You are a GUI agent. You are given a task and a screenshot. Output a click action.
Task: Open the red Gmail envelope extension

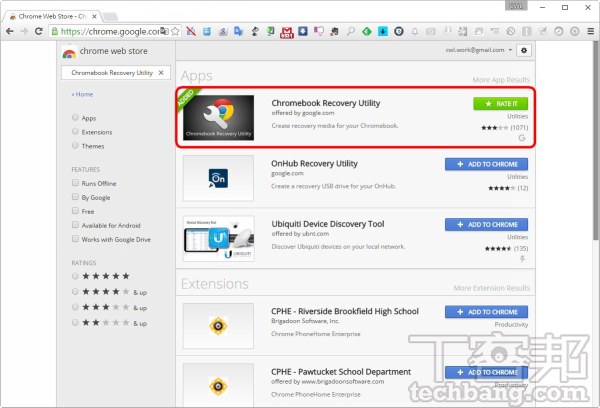pos(287,32)
